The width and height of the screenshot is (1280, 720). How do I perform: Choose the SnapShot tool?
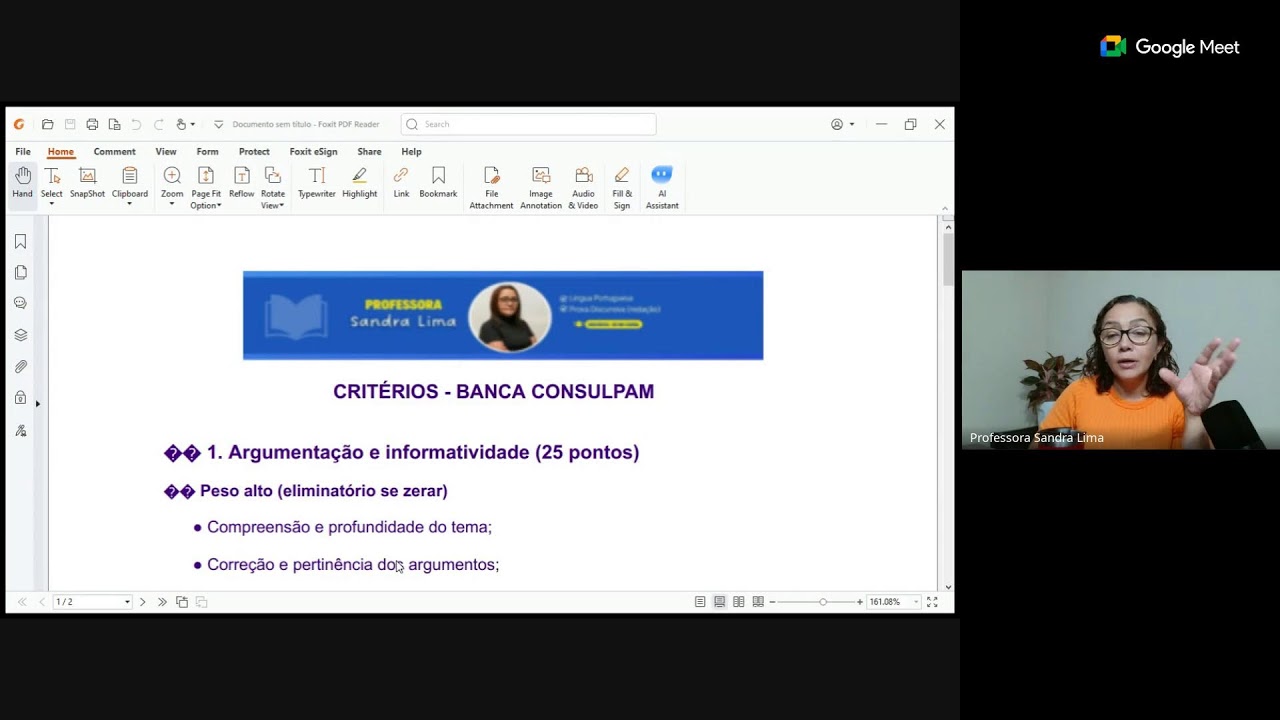87,183
